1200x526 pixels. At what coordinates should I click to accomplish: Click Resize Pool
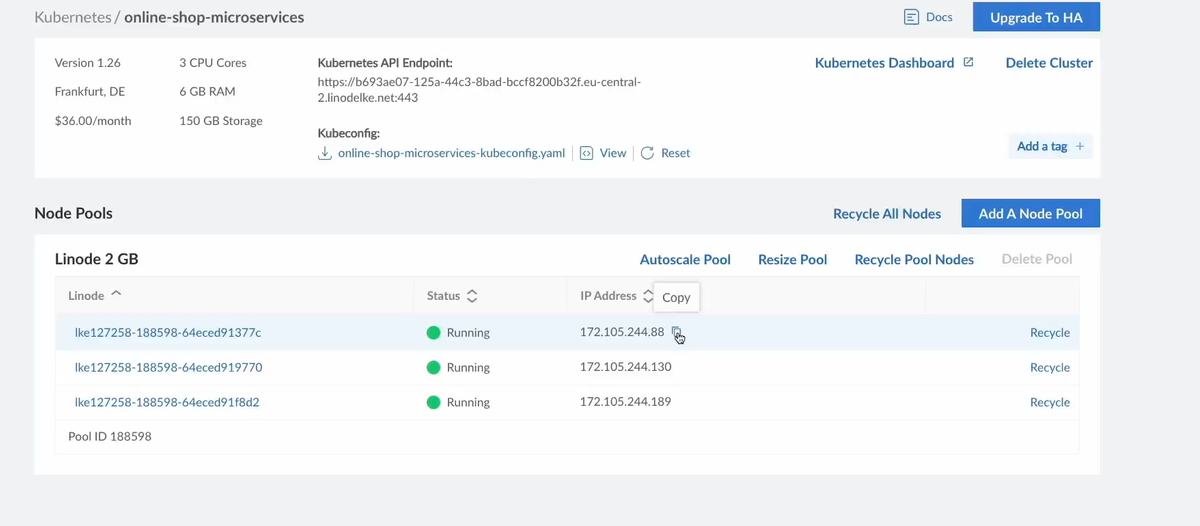(x=792, y=259)
